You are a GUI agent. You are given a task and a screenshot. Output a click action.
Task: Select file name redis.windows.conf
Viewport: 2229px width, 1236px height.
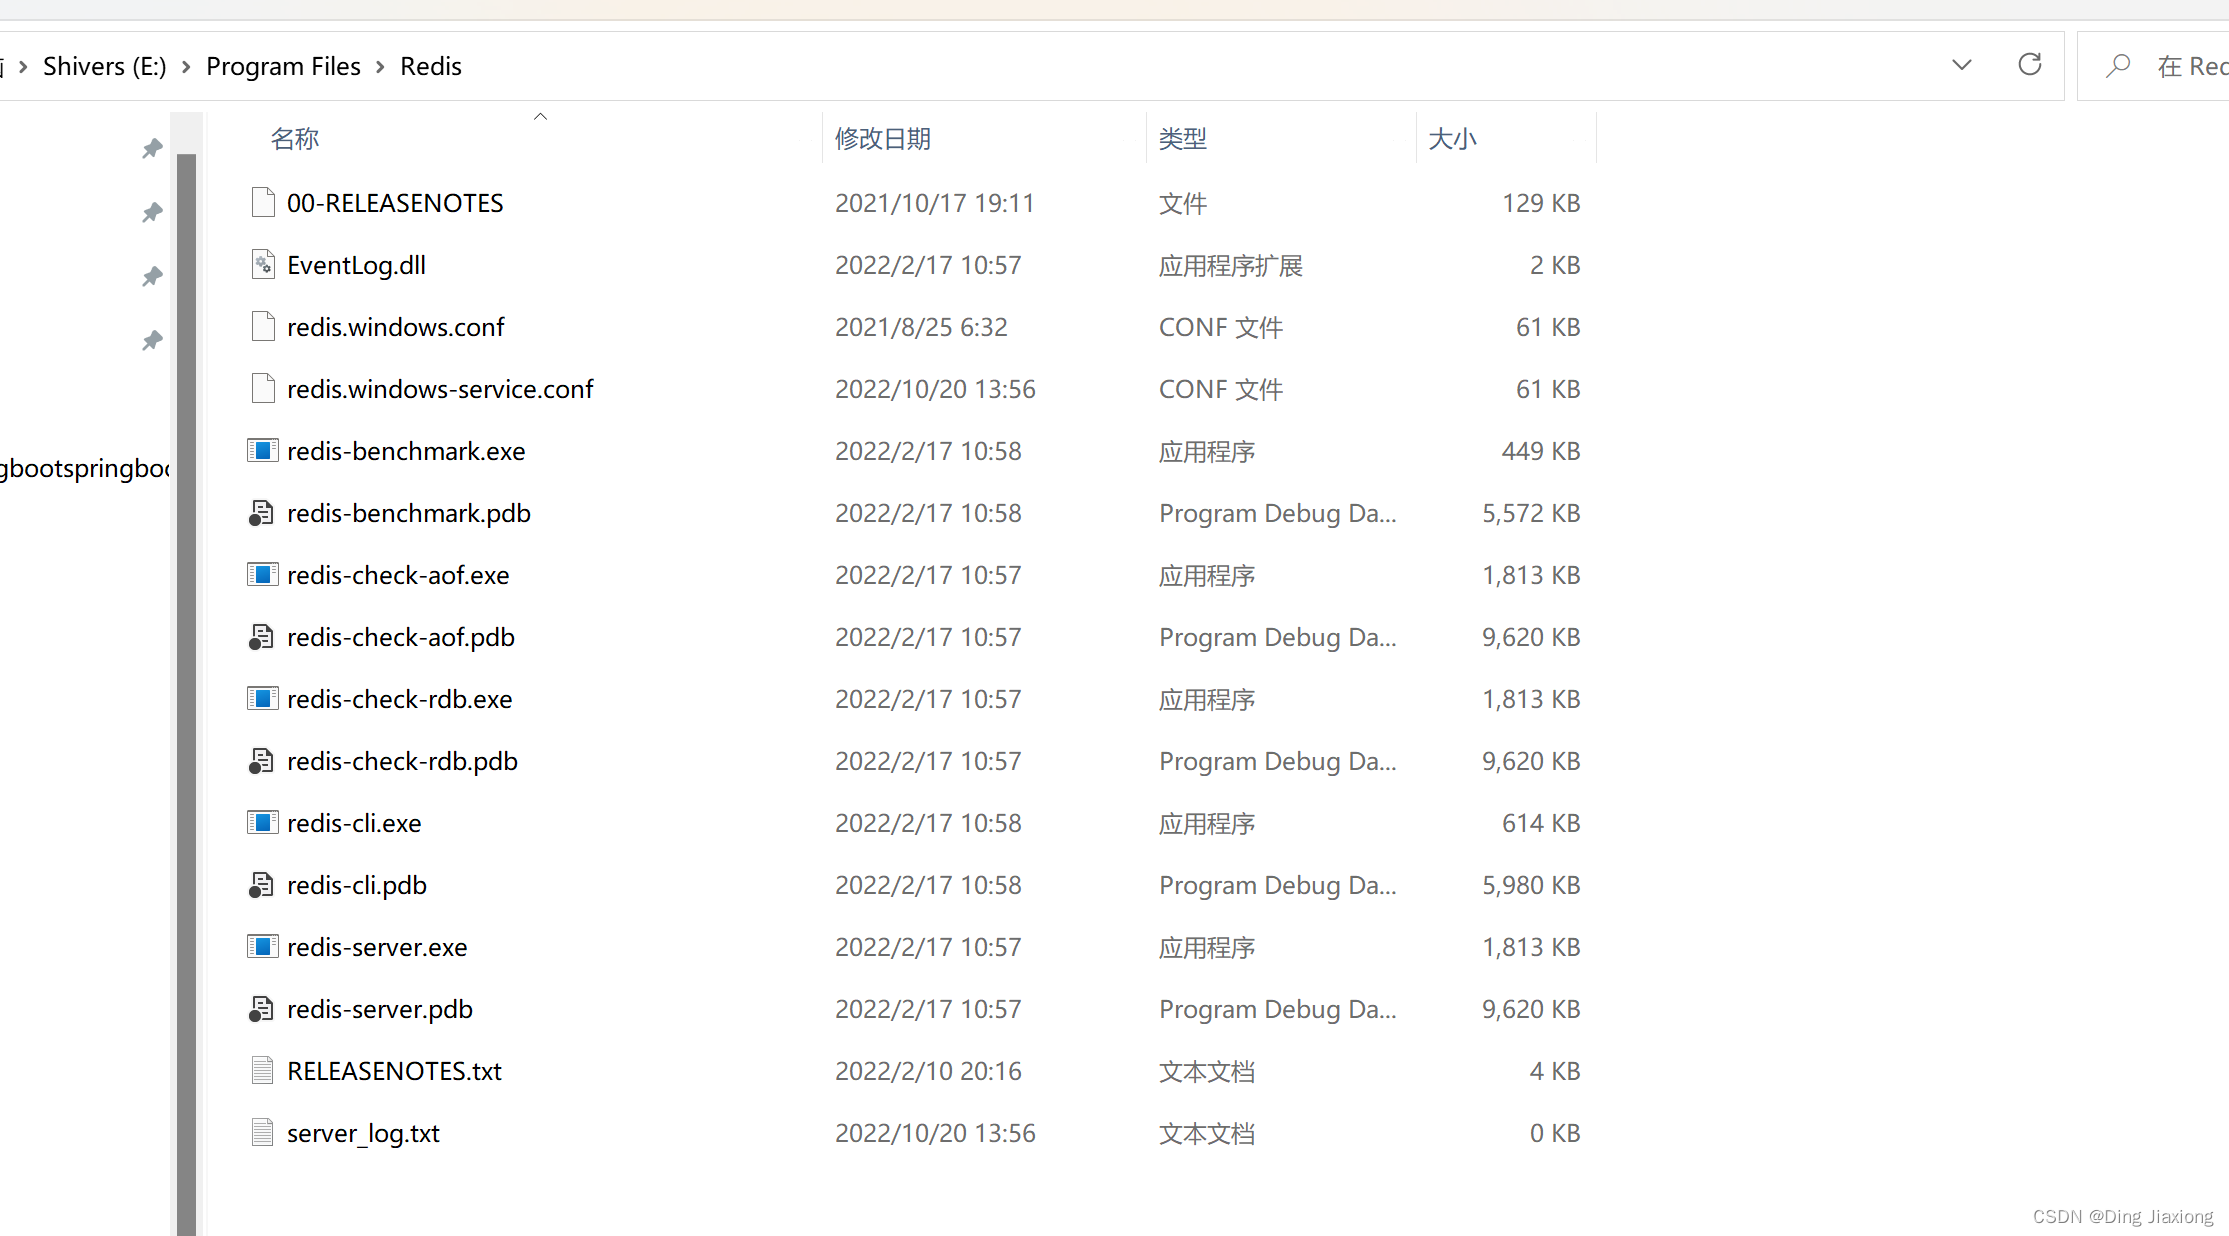[395, 327]
